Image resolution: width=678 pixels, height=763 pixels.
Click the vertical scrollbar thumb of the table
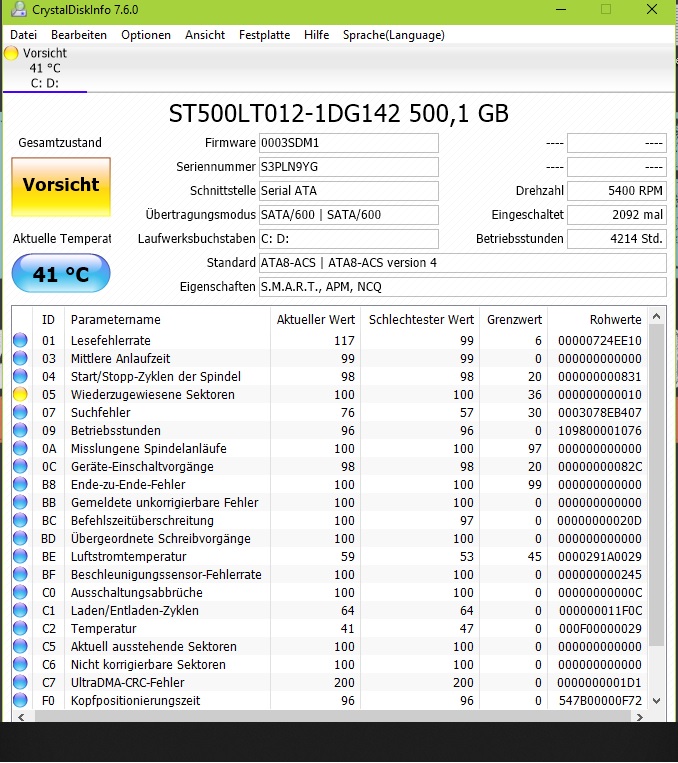pos(656,485)
